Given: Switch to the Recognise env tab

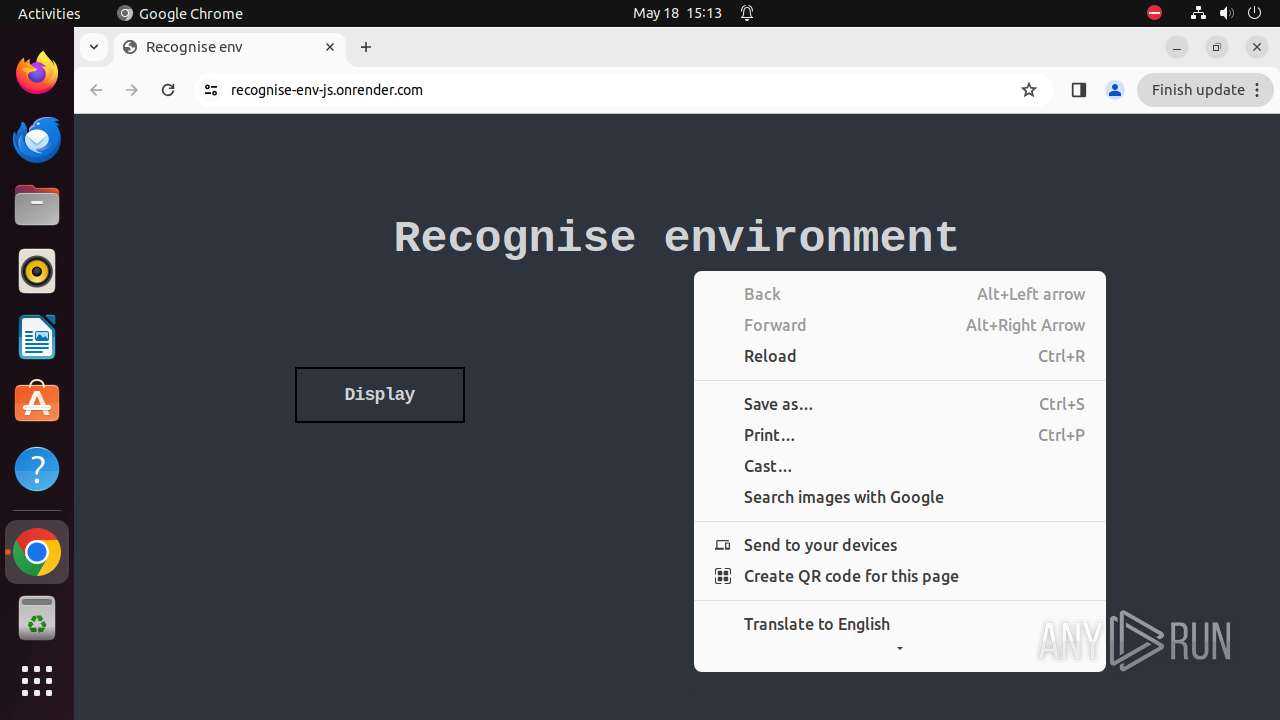Looking at the screenshot, I should tap(230, 47).
